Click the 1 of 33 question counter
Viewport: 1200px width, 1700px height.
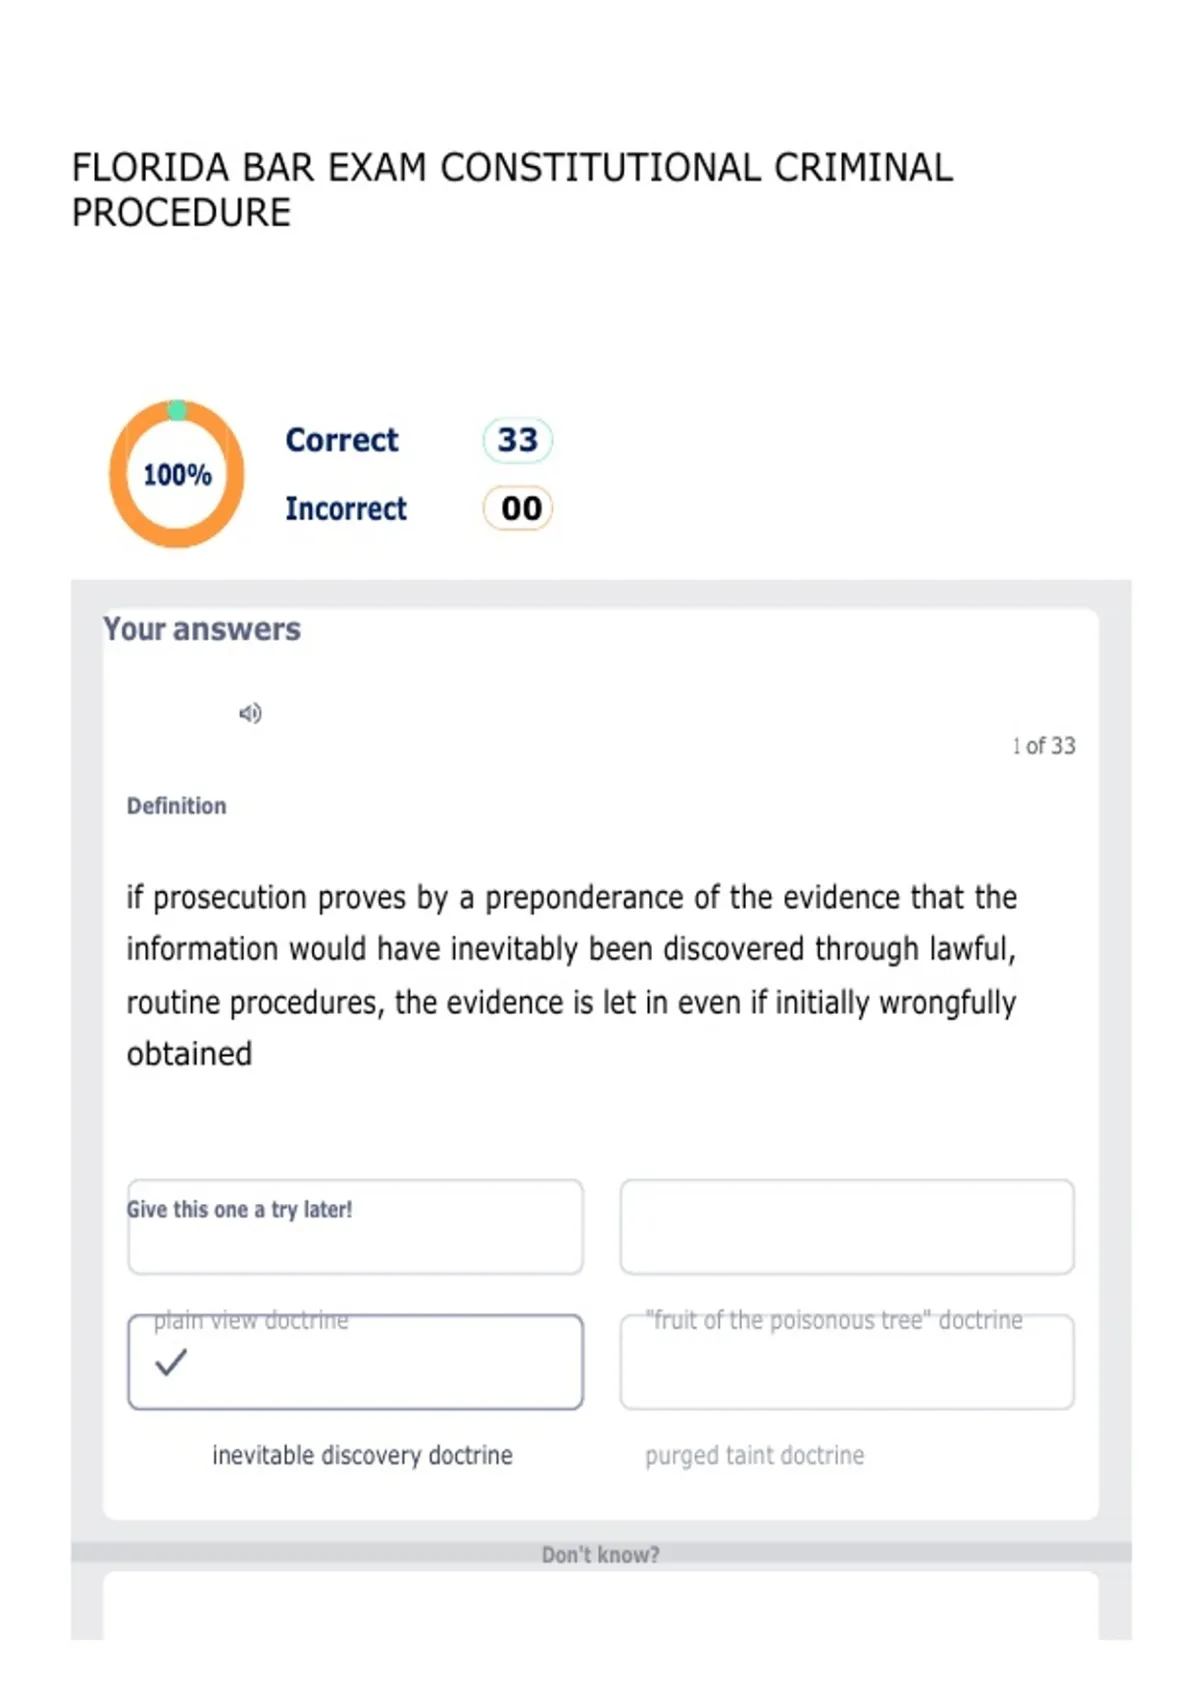point(1043,746)
